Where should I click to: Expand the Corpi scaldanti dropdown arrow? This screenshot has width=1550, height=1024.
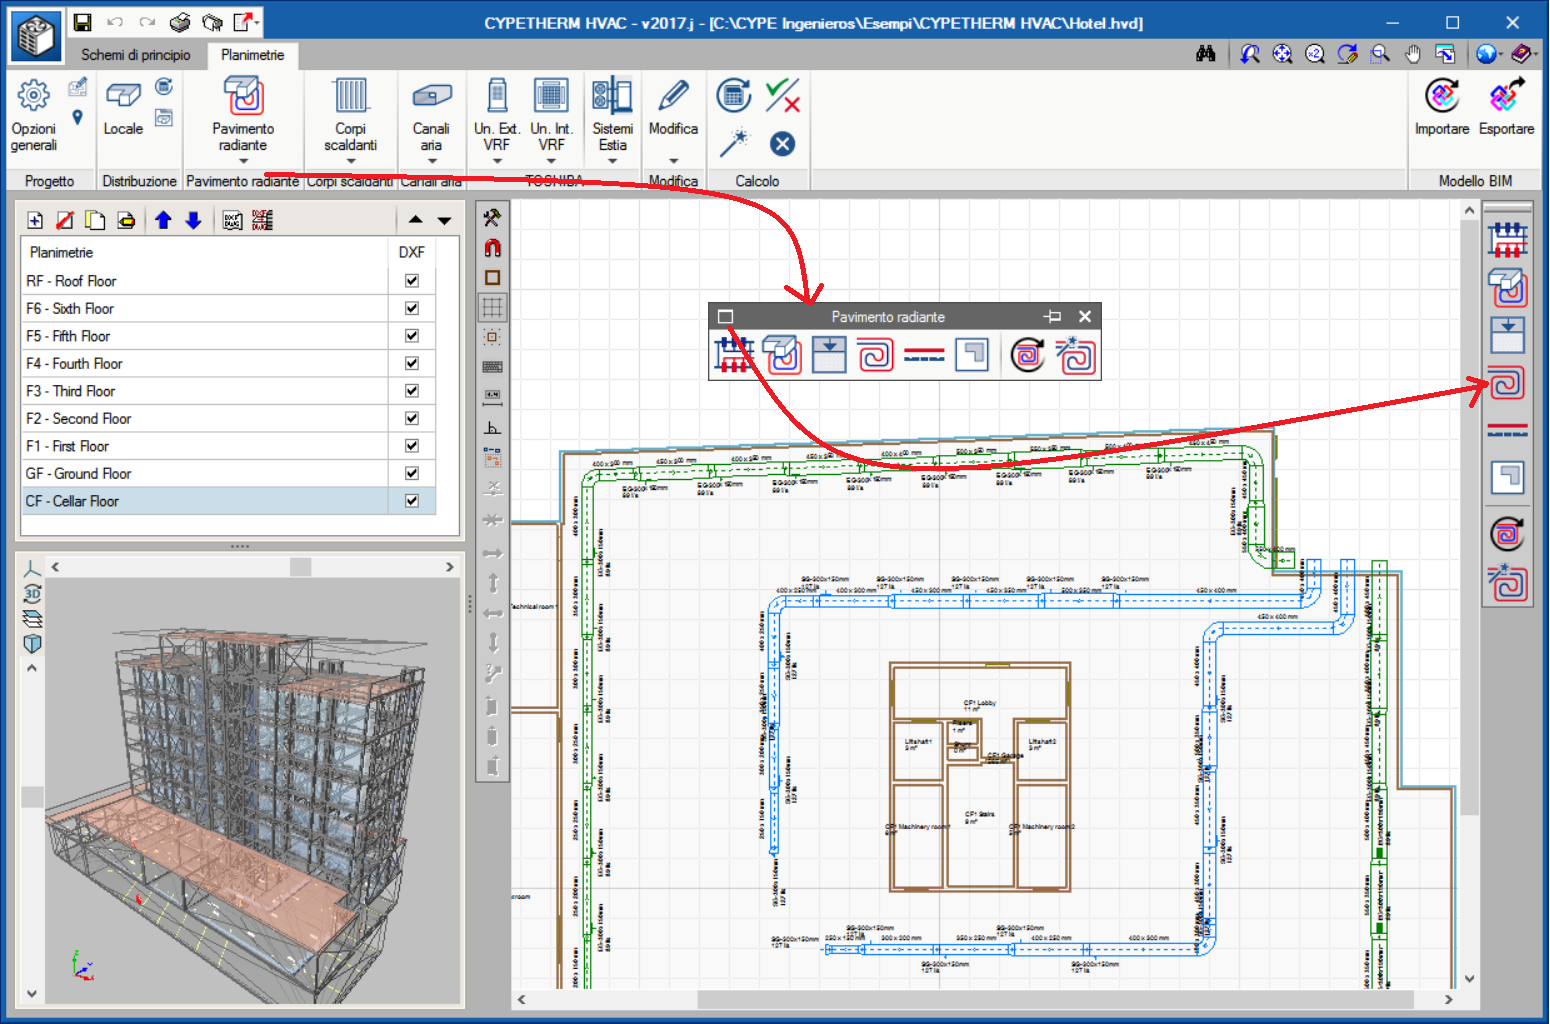pyautogui.click(x=351, y=161)
